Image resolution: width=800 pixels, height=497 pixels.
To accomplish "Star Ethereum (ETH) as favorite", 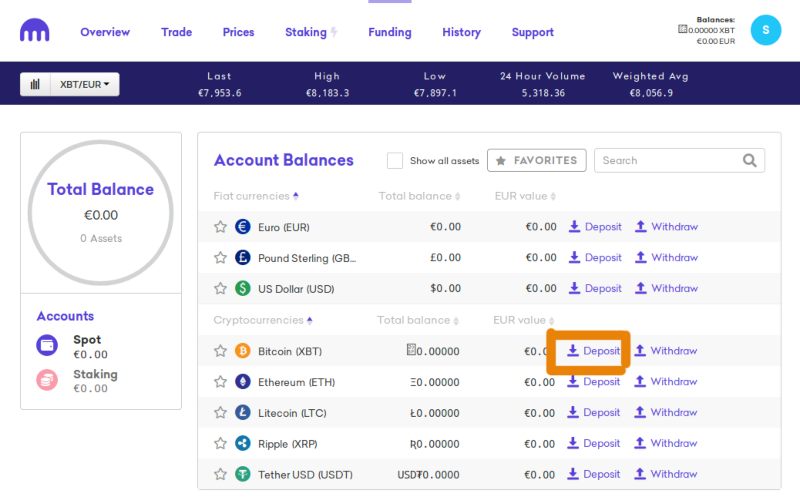I will (x=220, y=382).
